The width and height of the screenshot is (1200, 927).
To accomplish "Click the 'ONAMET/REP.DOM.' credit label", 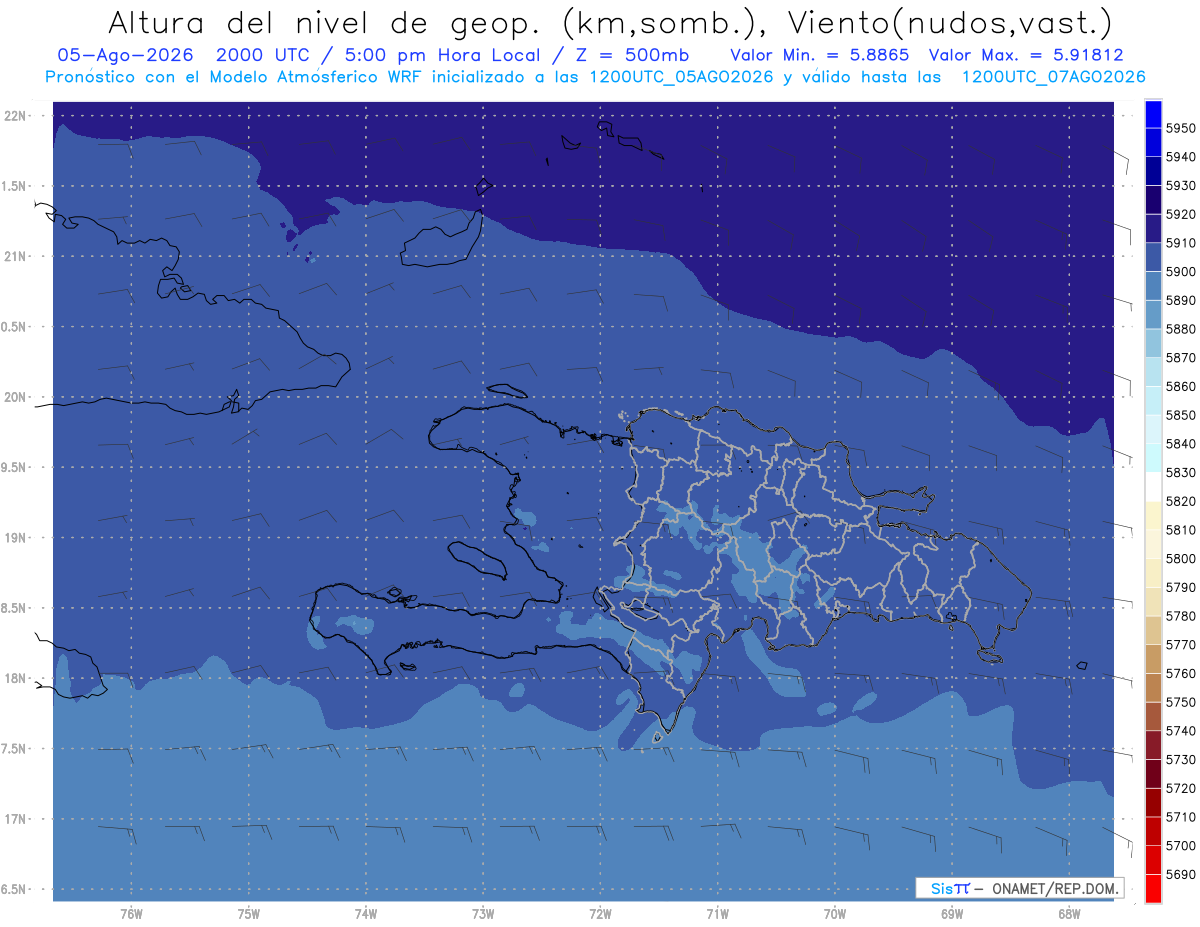I will 1055,888.
